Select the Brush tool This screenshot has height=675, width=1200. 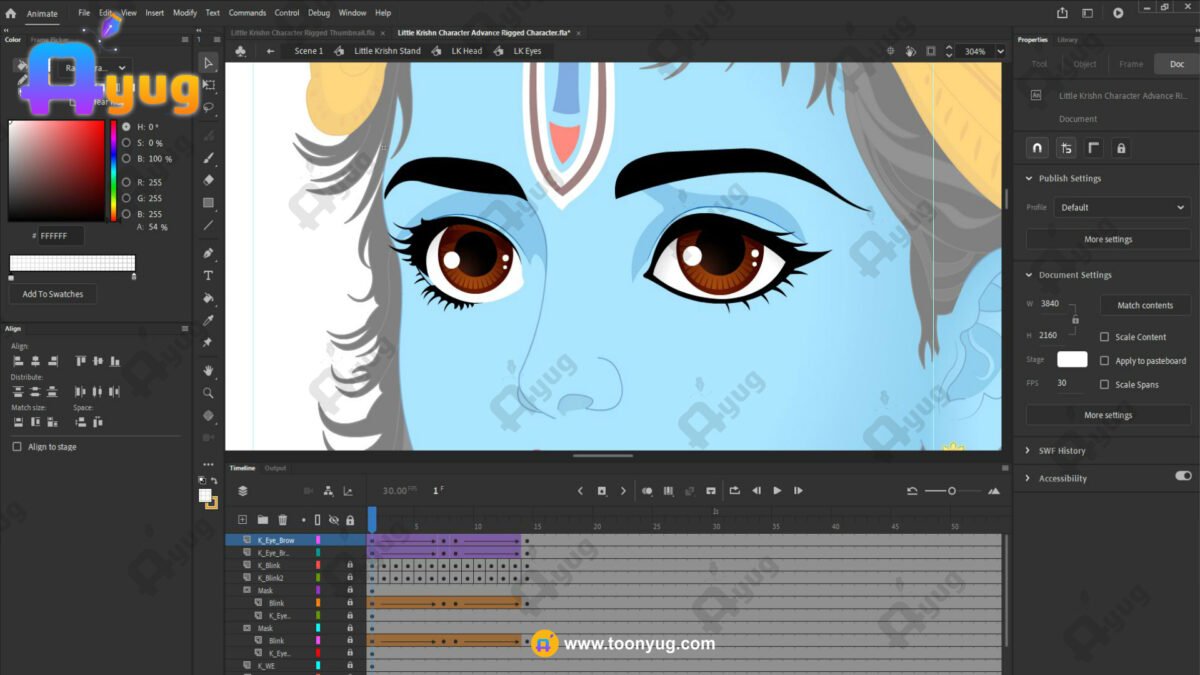[208, 158]
